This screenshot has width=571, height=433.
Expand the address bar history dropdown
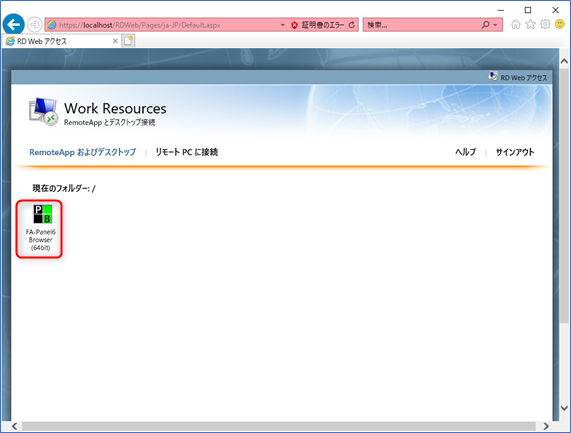[283, 25]
